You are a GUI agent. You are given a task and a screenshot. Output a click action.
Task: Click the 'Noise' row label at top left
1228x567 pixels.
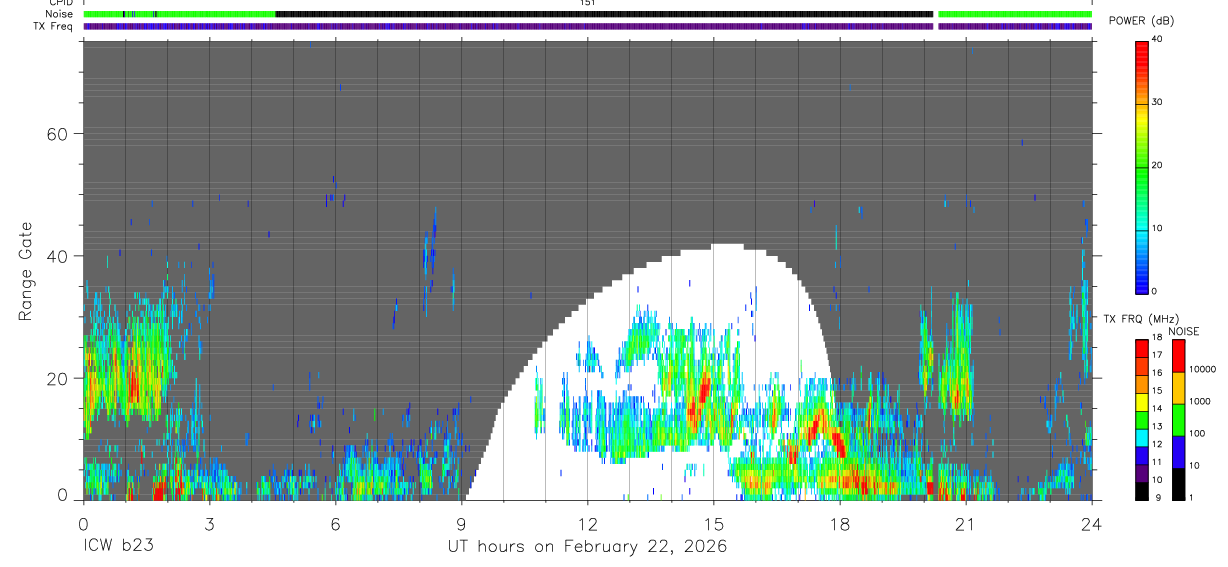(x=59, y=14)
